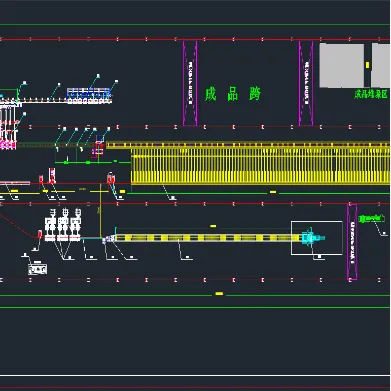Select the green "成品跨" text label

click(x=233, y=94)
